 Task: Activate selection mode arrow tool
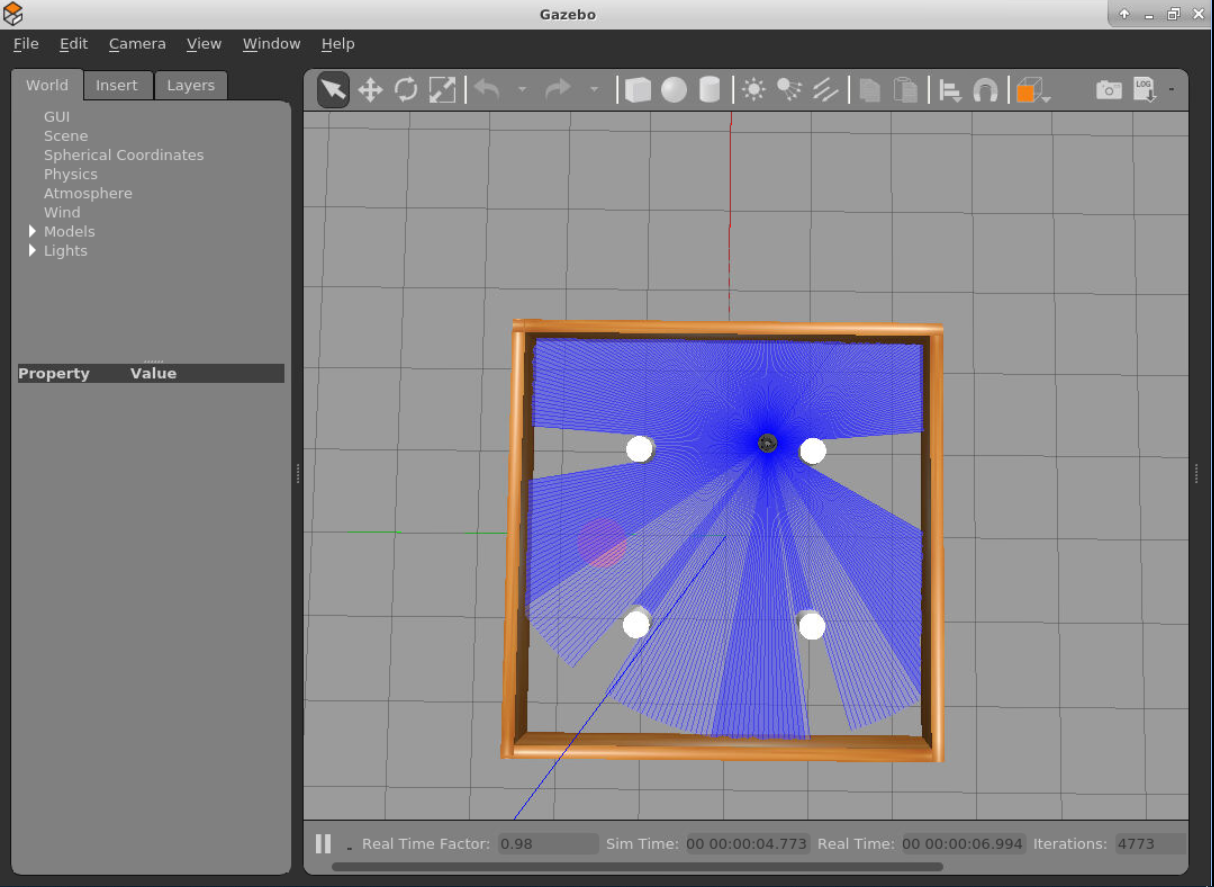333,91
